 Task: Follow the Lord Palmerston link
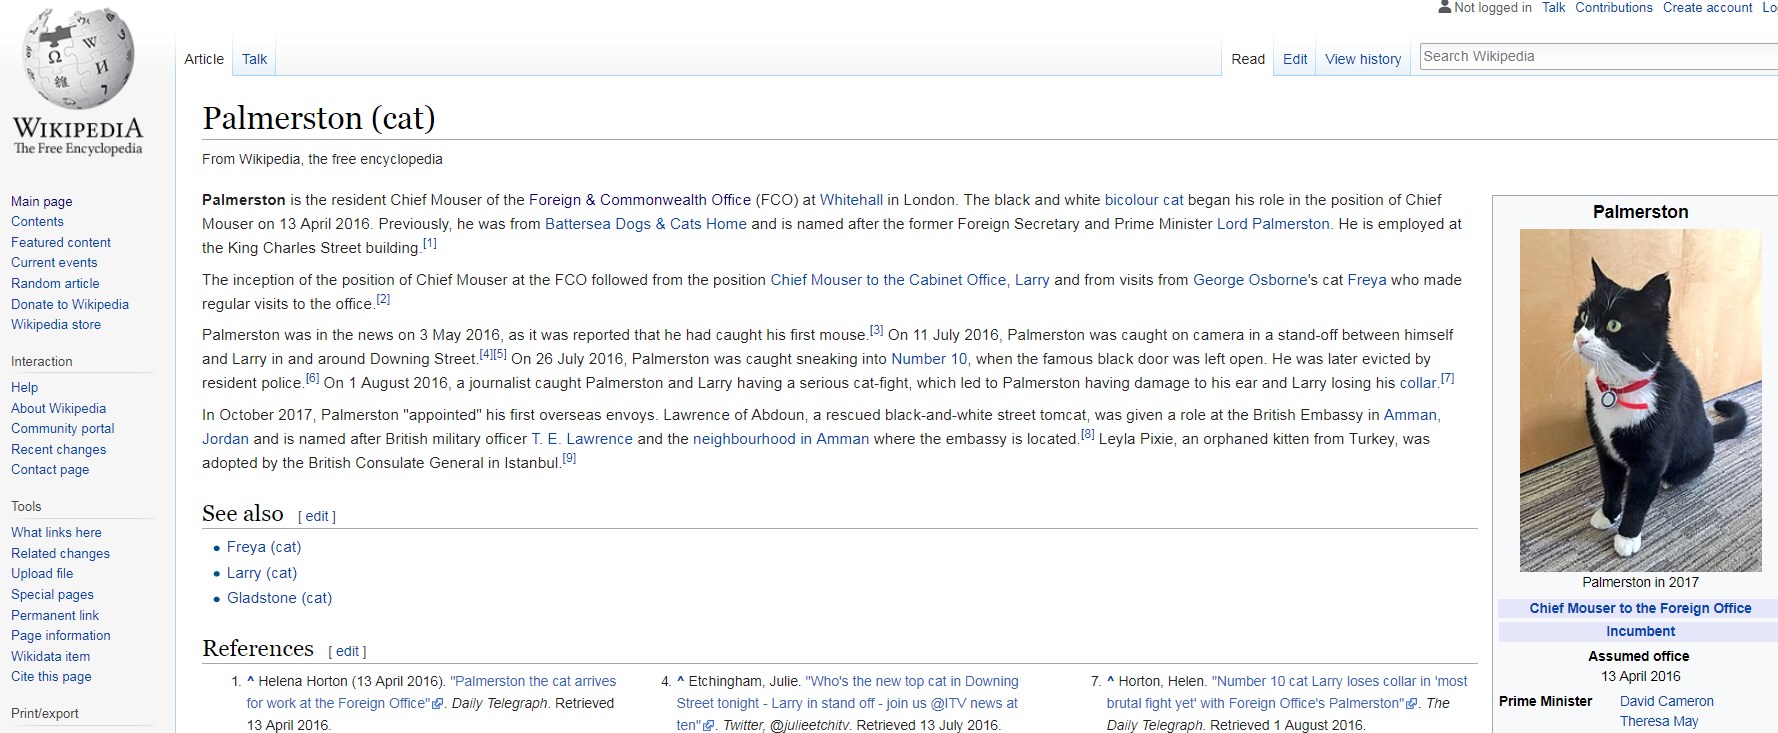tap(1273, 224)
